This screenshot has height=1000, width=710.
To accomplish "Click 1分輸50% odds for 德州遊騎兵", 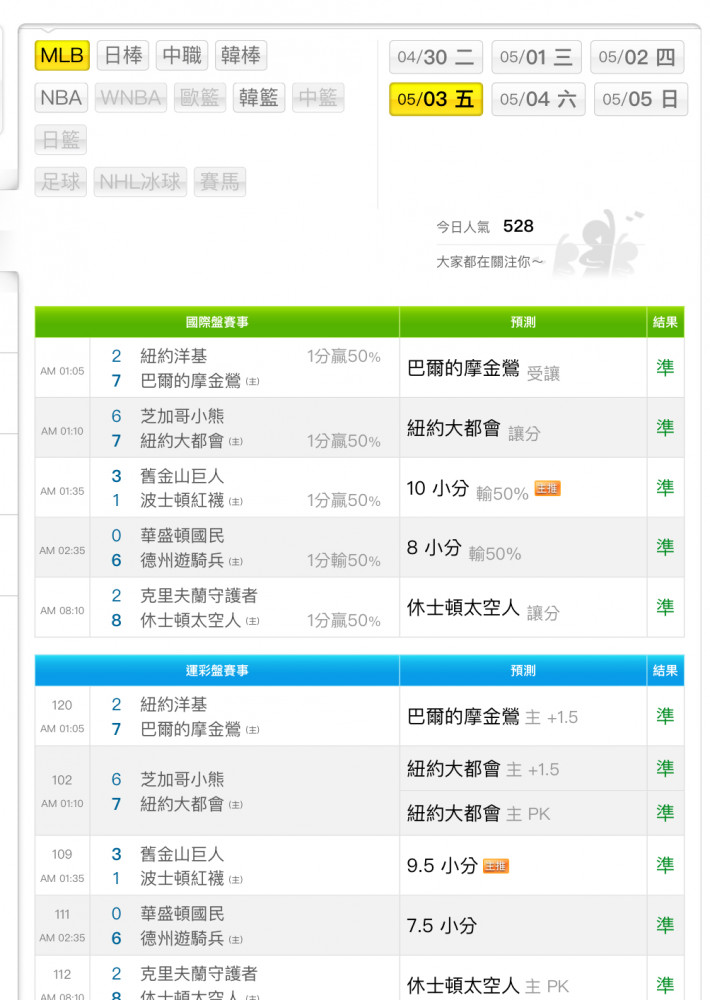I will (344, 561).
